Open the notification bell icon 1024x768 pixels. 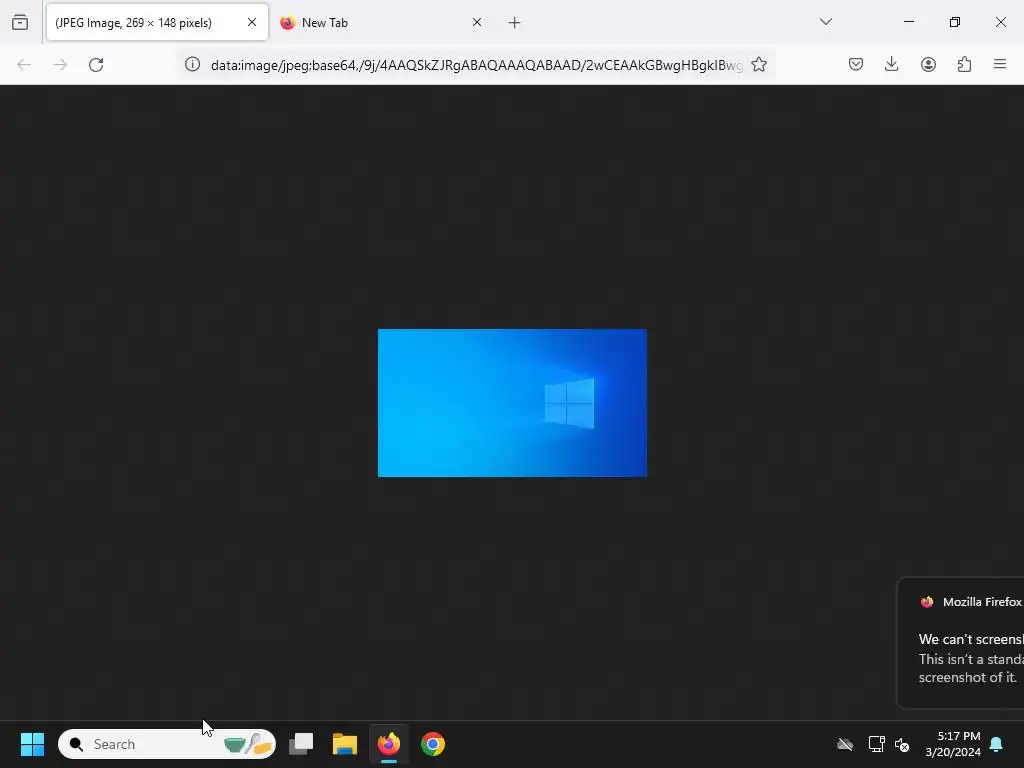click(996, 744)
